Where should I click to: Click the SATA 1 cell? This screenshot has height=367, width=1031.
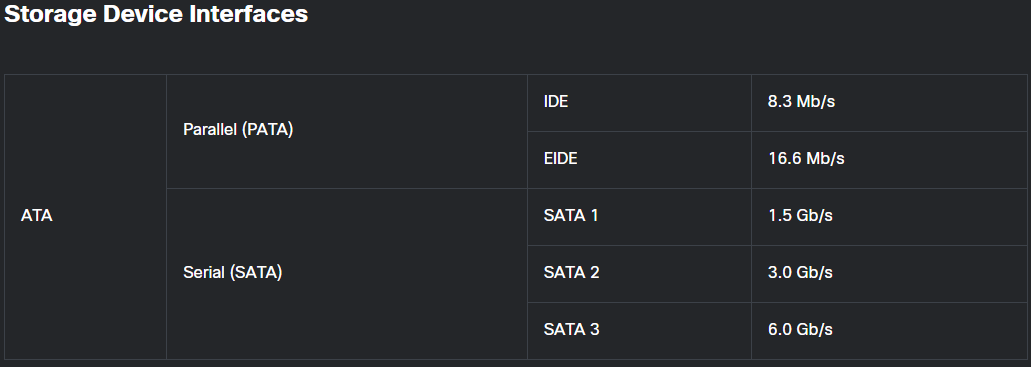pos(639,217)
